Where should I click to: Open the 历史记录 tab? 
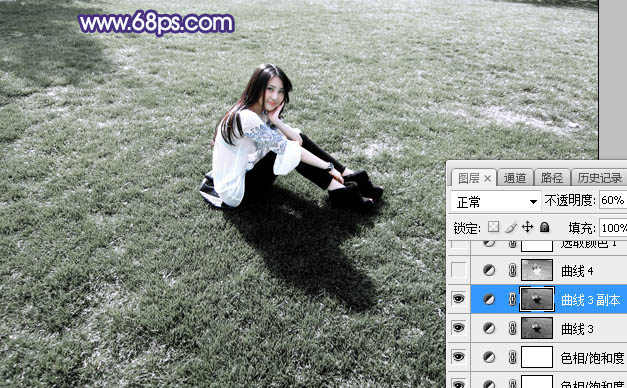(599, 178)
